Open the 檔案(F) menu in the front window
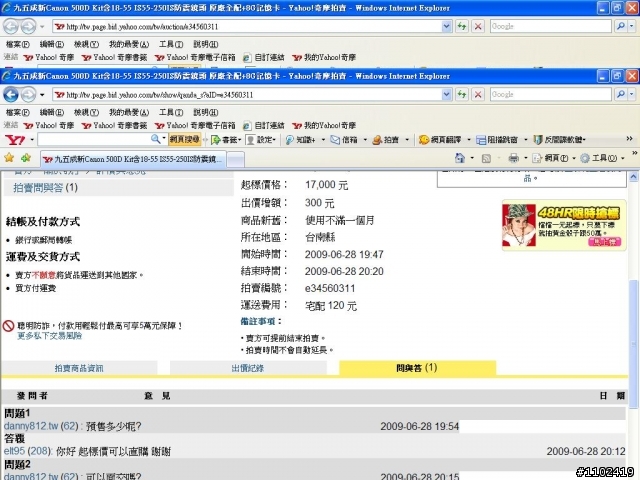The height and width of the screenshot is (480, 640). [18, 112]
